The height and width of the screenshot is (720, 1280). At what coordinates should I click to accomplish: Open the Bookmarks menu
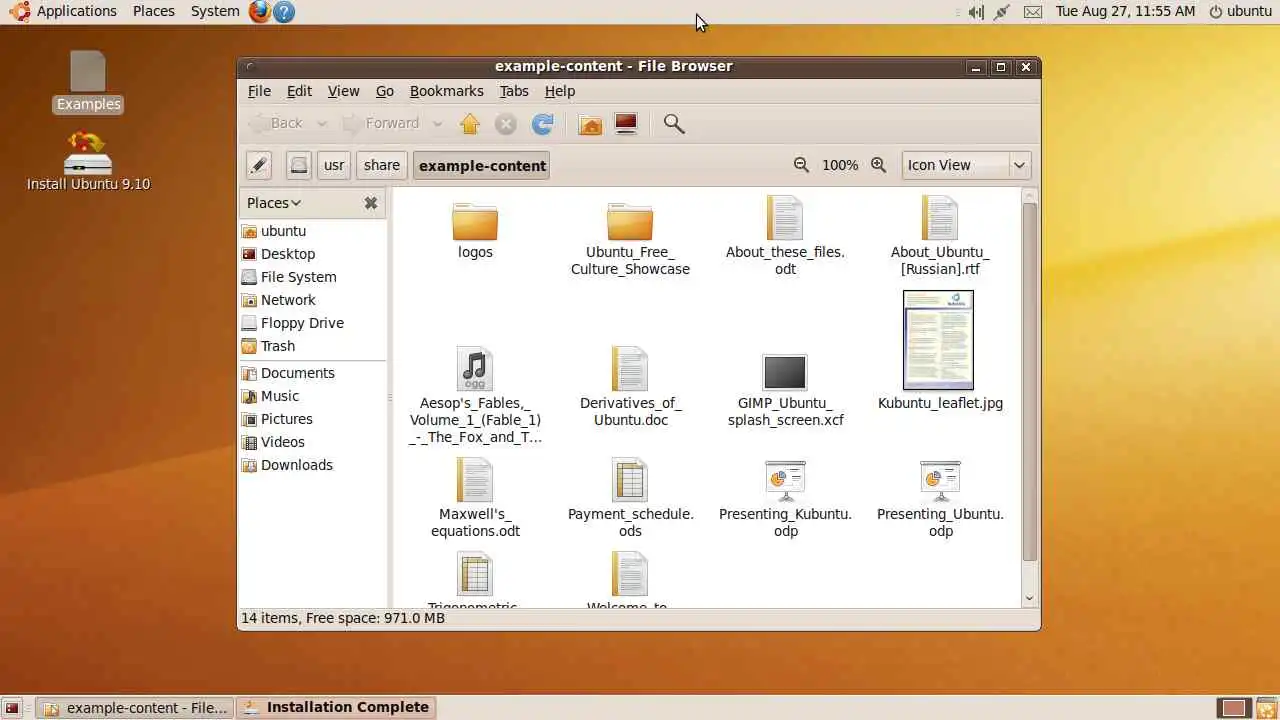click(447, 91)
